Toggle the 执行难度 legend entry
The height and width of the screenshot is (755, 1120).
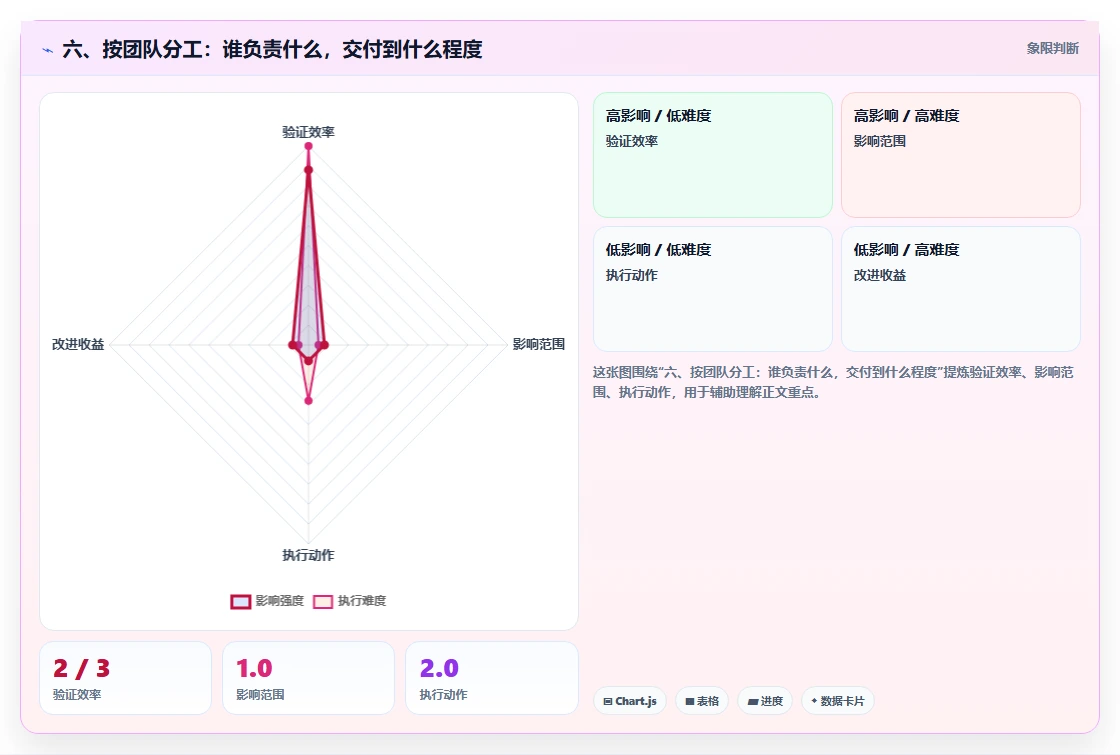coord(350,601)
